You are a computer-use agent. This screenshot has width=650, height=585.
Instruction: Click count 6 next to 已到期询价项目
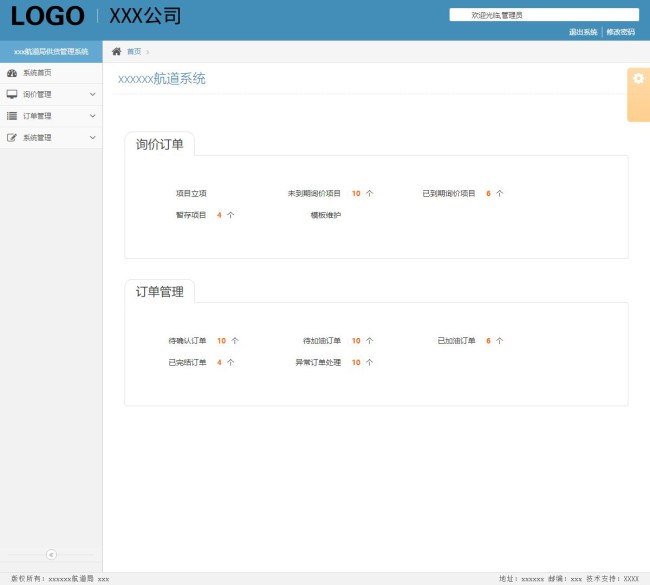[488, 194]
